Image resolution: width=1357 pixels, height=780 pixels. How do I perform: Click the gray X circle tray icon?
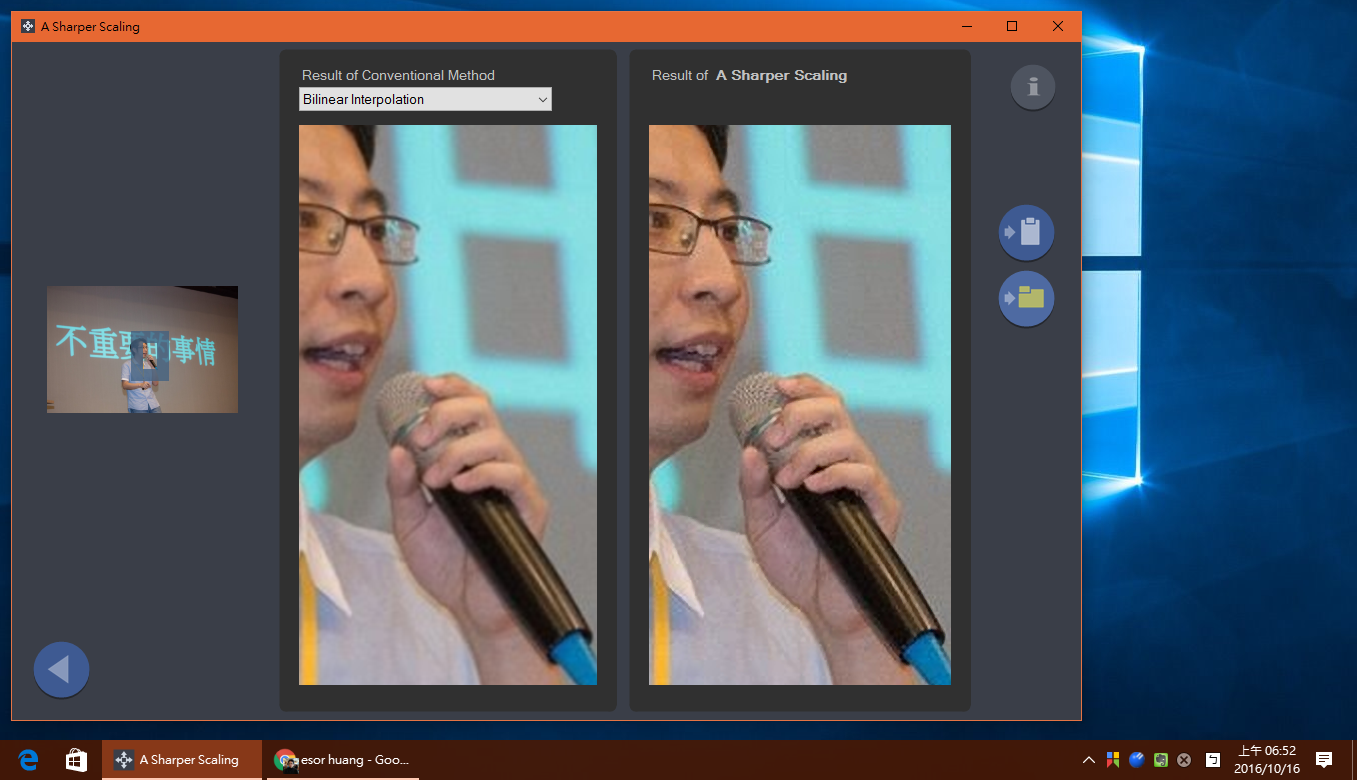[1184, 760]
